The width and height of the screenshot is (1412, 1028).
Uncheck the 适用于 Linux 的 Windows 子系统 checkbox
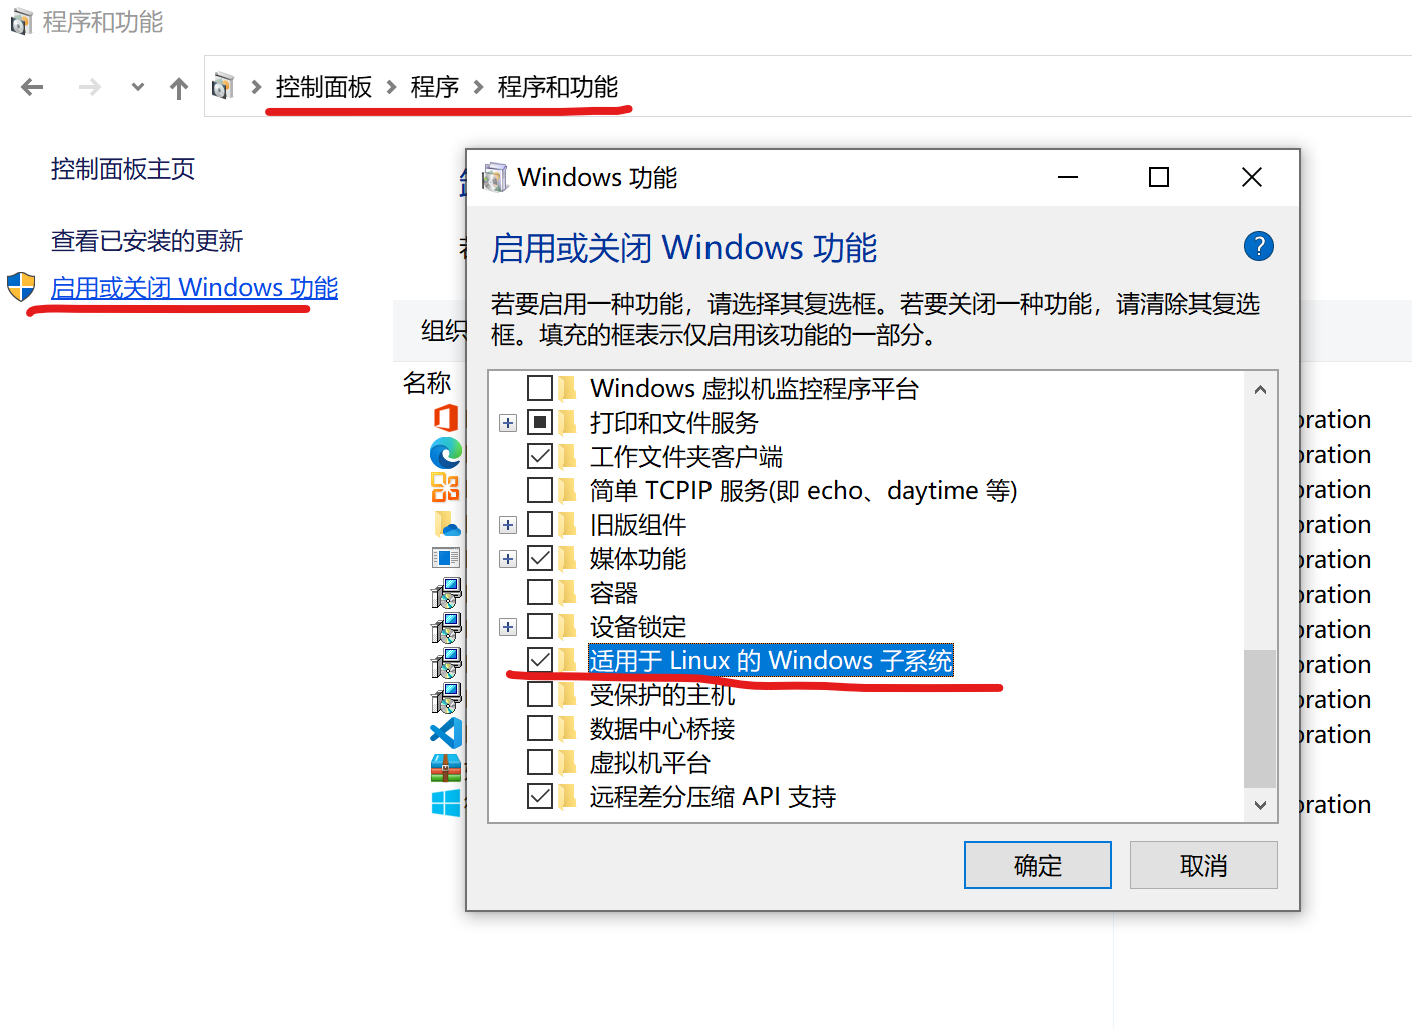click(540, 660)
